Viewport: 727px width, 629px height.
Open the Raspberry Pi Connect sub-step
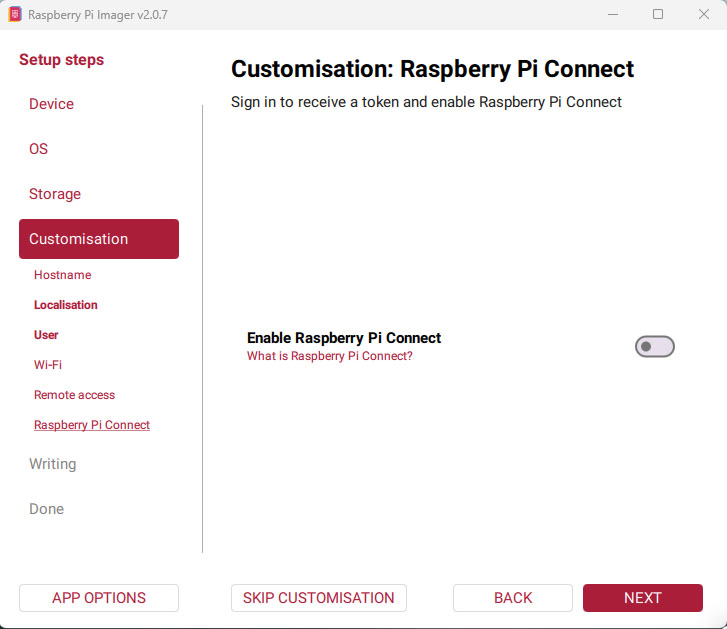point(92,425)
